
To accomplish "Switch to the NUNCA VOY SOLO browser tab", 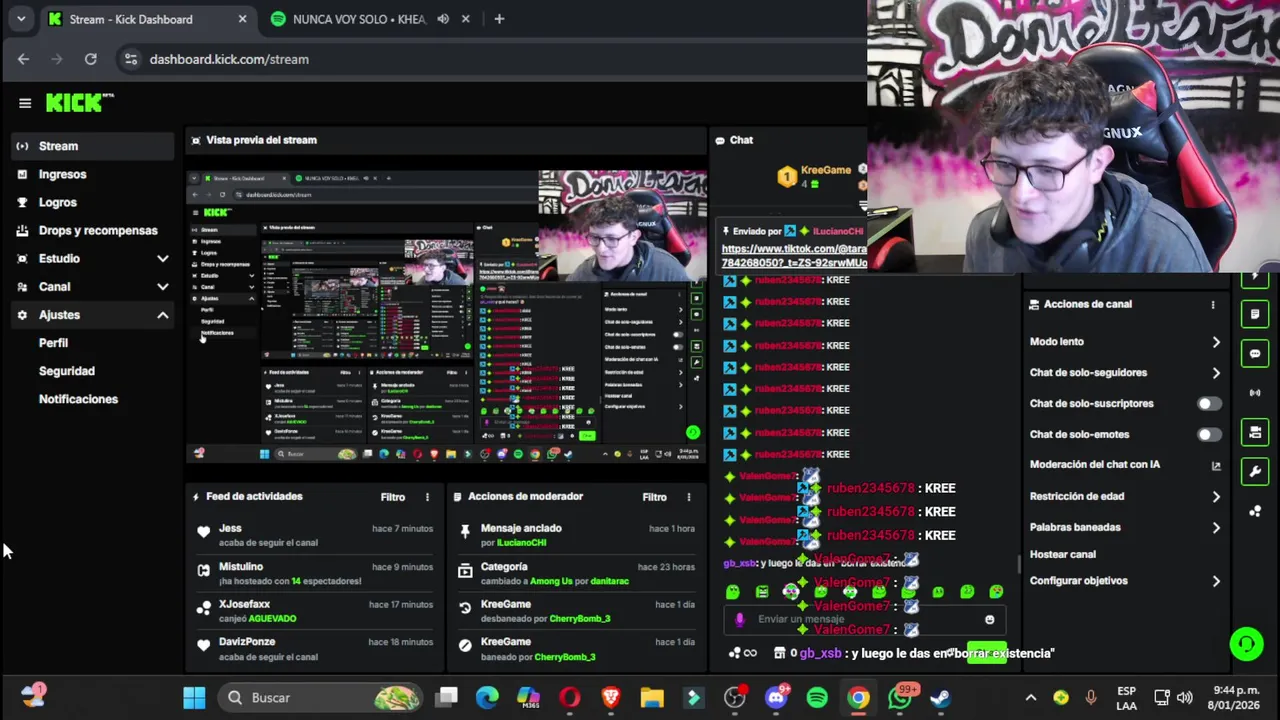I will (360, 19).
